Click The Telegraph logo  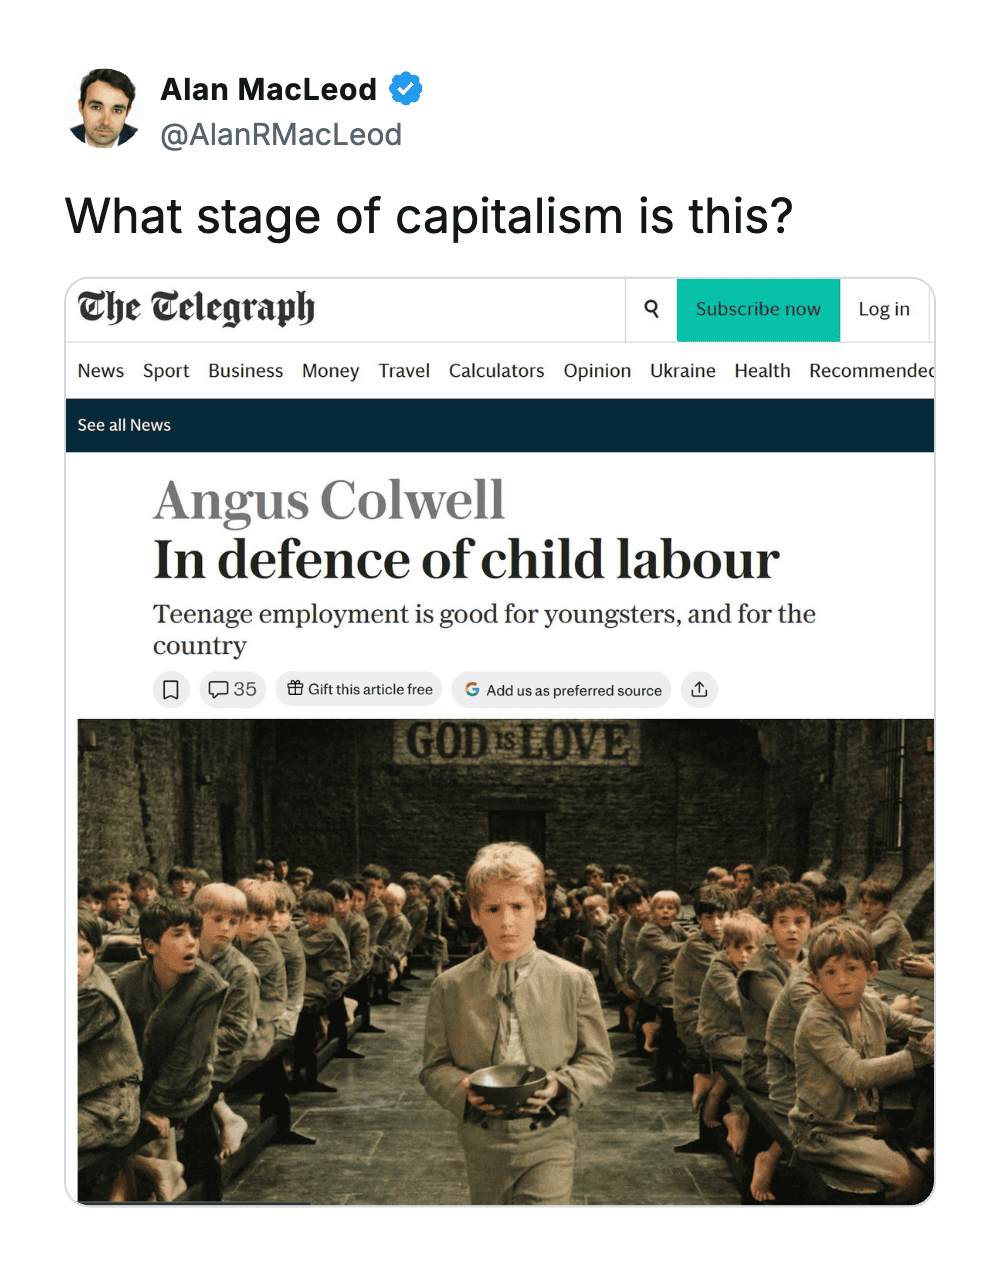click(196, 308)
